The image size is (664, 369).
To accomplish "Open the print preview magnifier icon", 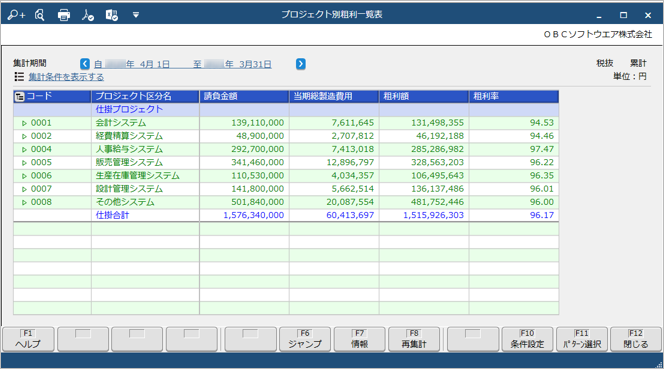I will (40, 15).
